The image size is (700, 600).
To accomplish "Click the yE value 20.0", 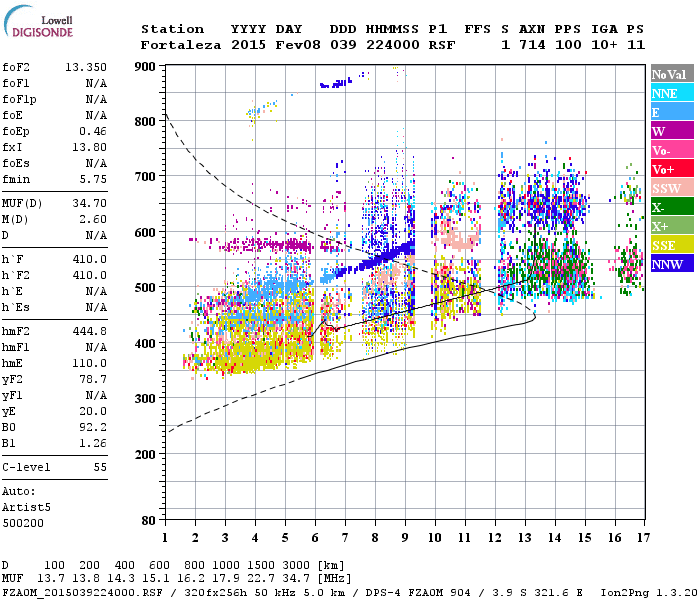I will point(93,412).
